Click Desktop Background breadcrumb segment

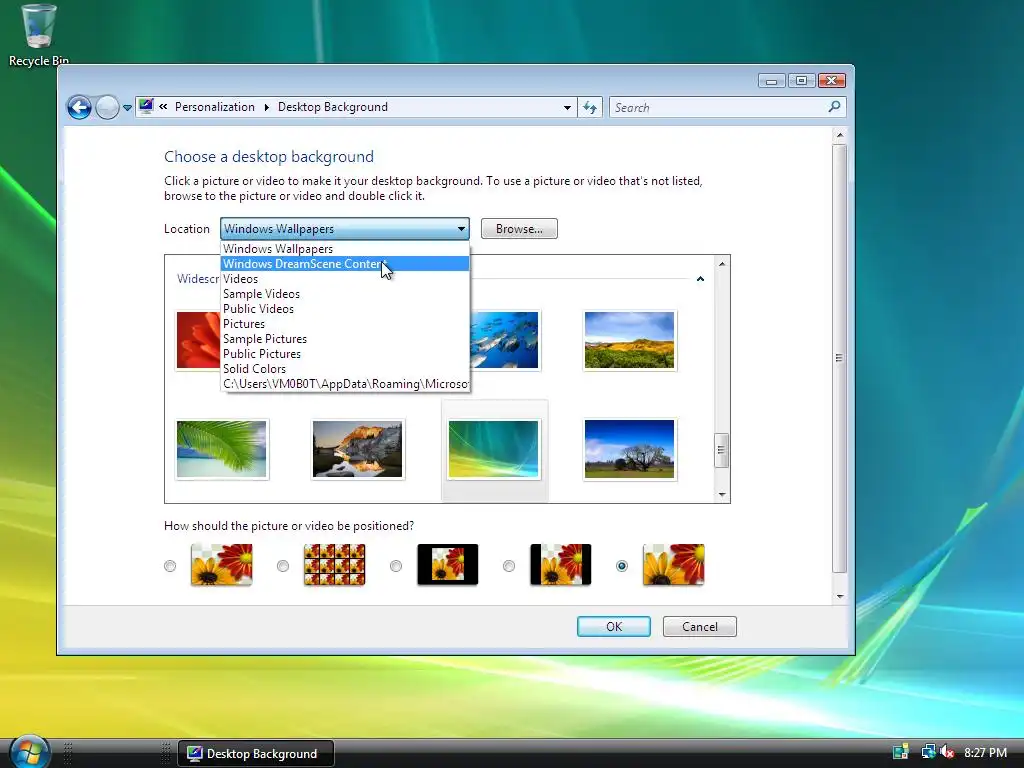pos(332,107)
